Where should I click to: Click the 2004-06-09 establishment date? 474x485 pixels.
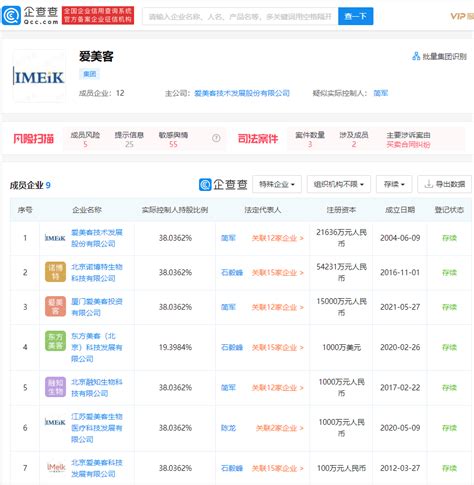[400, 238]
